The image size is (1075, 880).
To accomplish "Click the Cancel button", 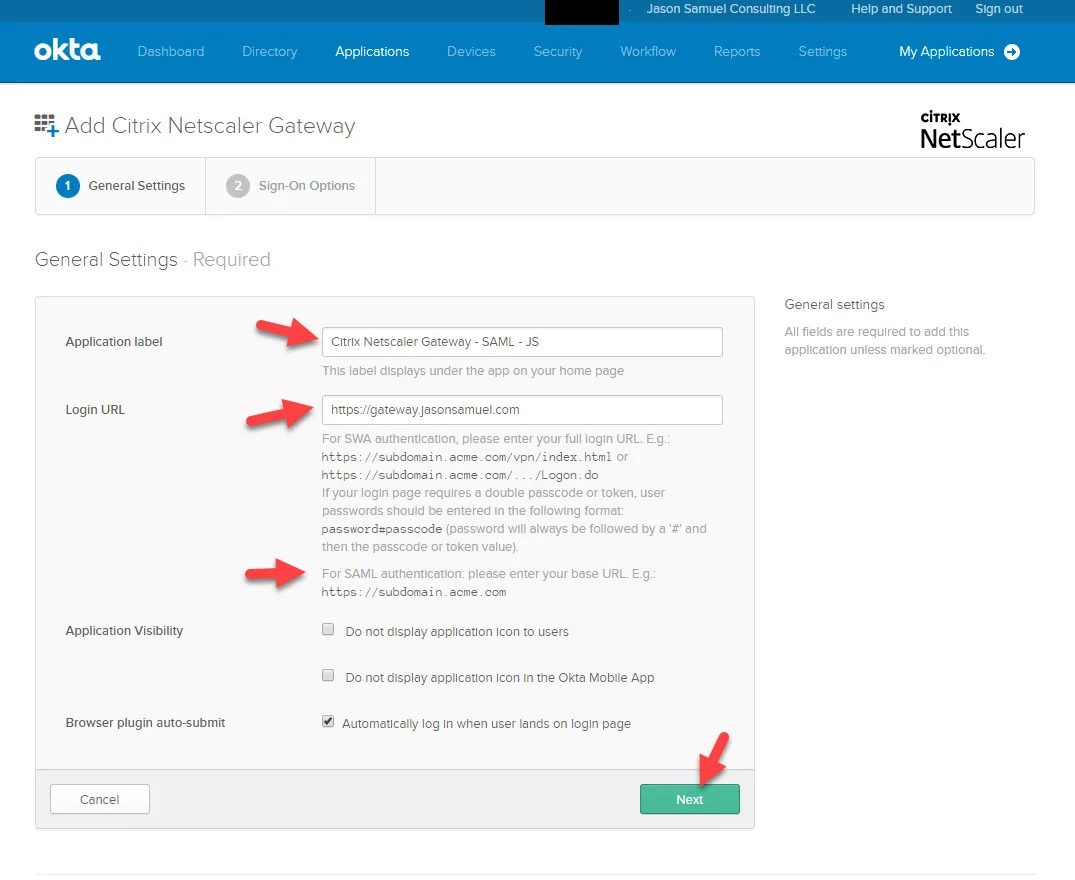I will tap(99, 799).
